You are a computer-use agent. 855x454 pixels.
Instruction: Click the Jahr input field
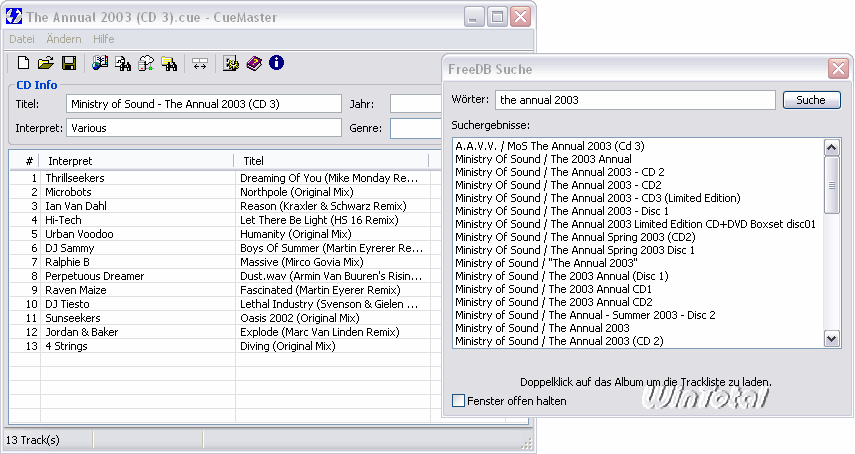(x=416, y=104)
